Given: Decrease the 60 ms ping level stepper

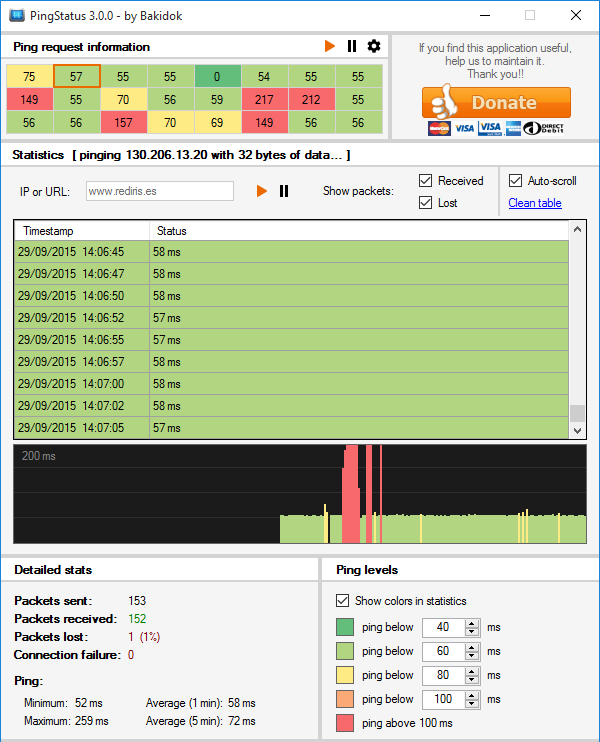Looking at the screenshot, I should click(x=473, y=656).
